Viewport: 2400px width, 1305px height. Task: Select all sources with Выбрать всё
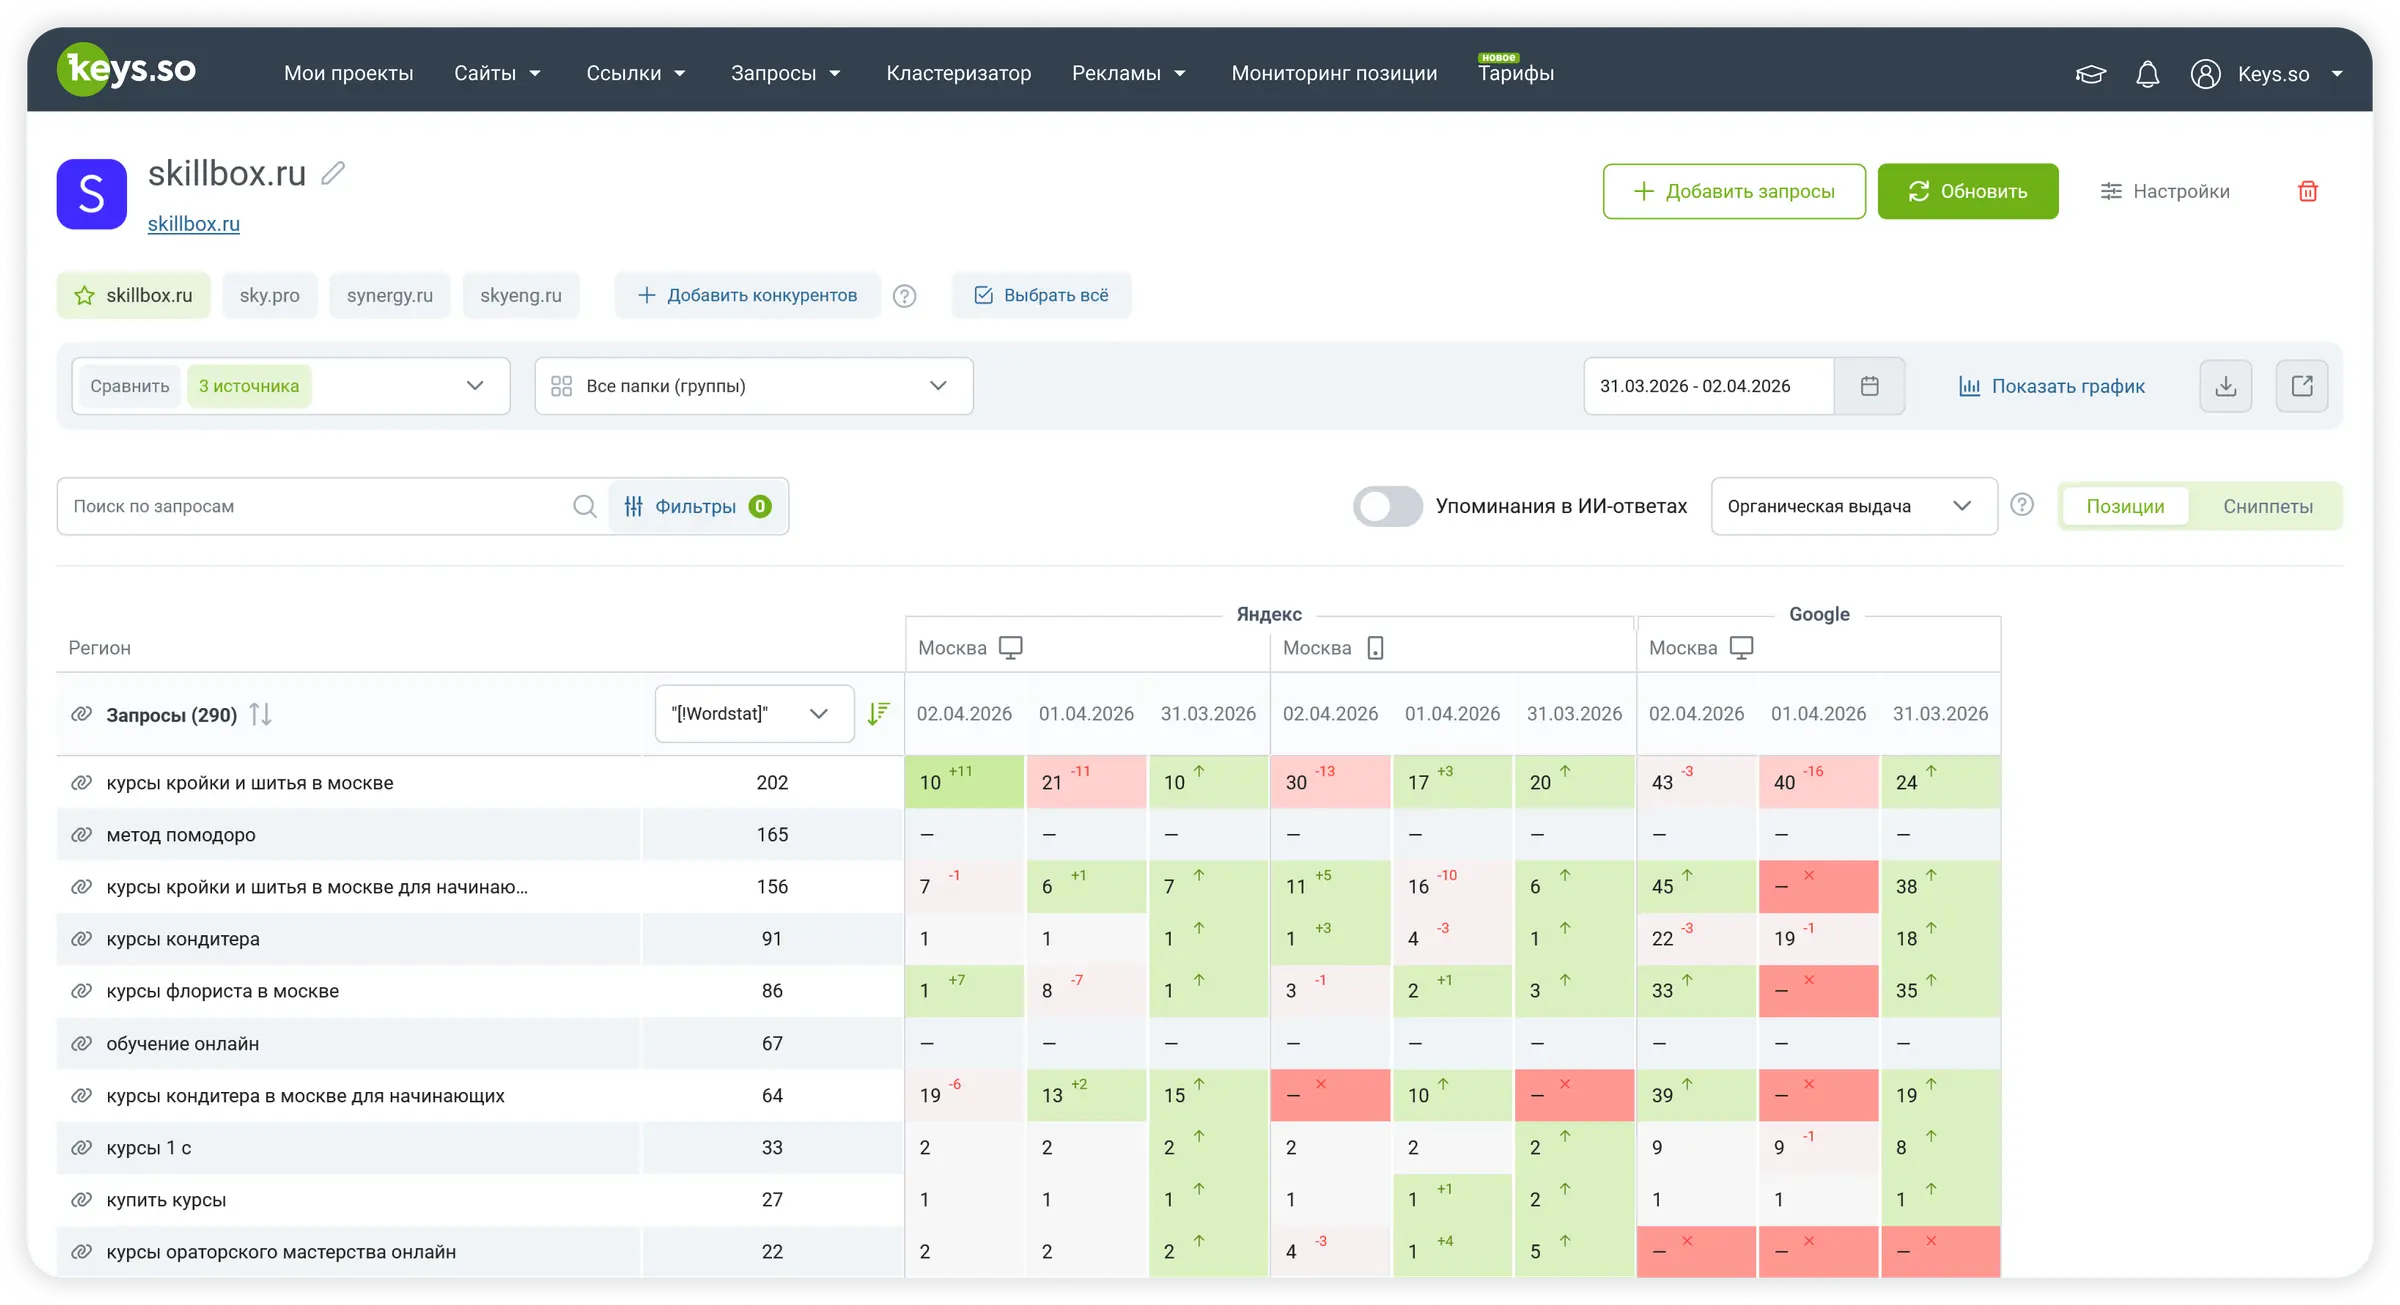tap(1042, 295)
